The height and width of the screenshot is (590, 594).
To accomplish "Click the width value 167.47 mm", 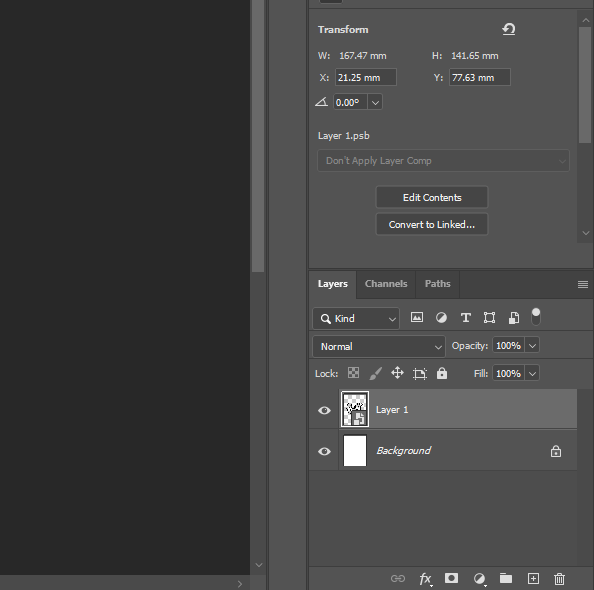I will click(363, 56).
